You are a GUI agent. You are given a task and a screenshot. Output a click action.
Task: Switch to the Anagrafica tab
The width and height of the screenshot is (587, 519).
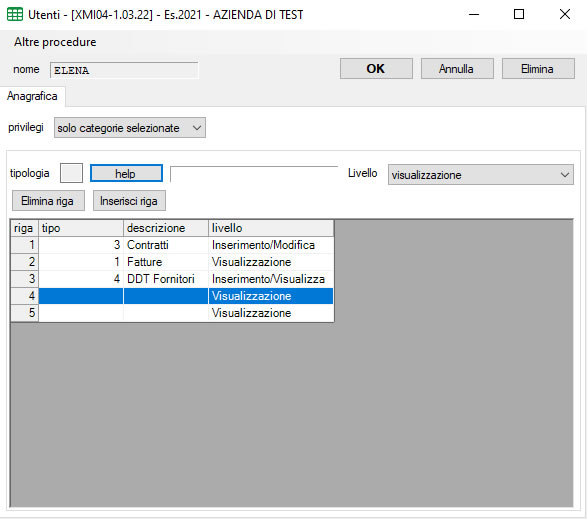(32, 96)
